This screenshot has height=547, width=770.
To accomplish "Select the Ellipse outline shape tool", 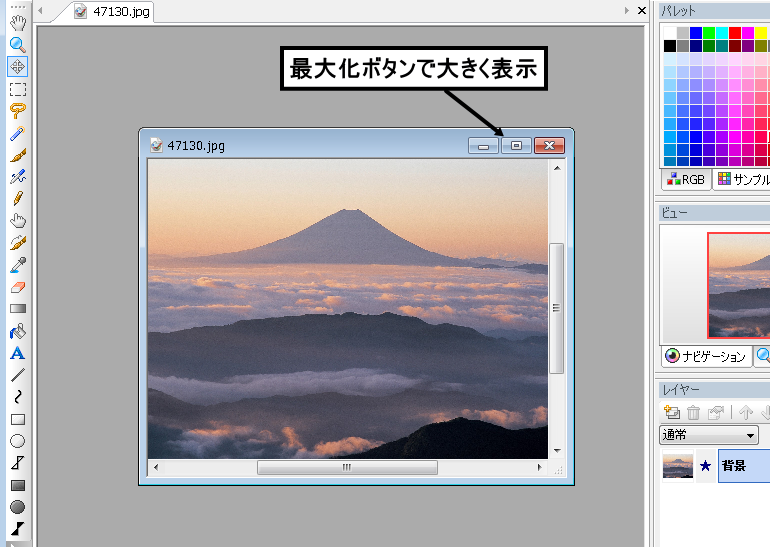I will click(x=17, y=441).
